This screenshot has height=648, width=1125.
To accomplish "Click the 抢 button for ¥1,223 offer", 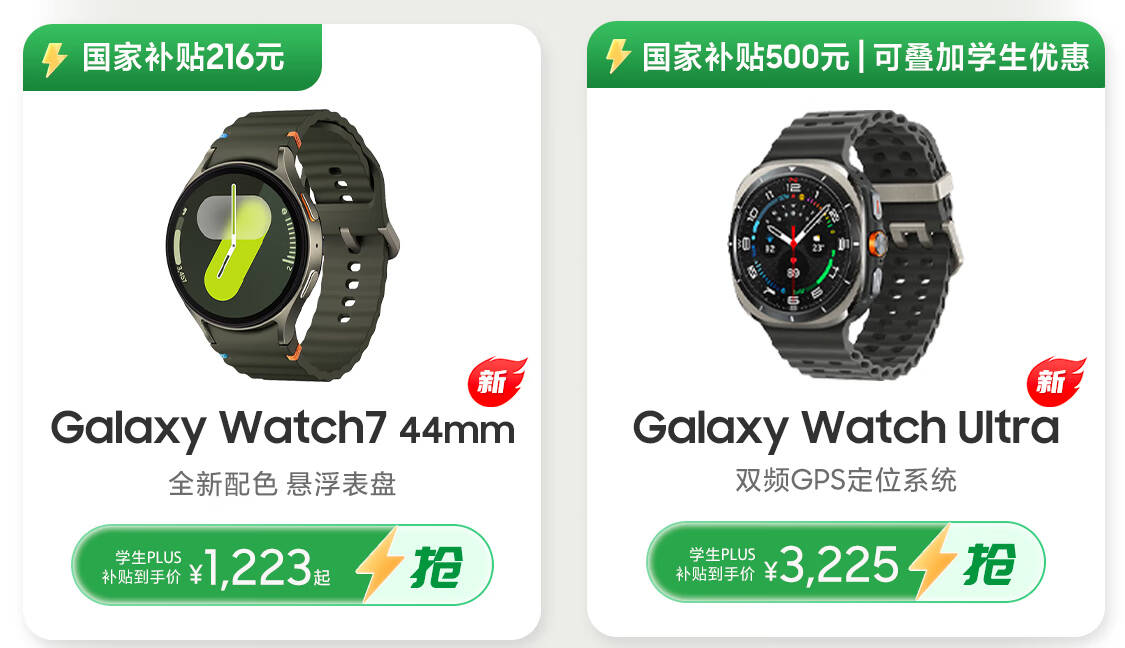I will pos(436,567).
